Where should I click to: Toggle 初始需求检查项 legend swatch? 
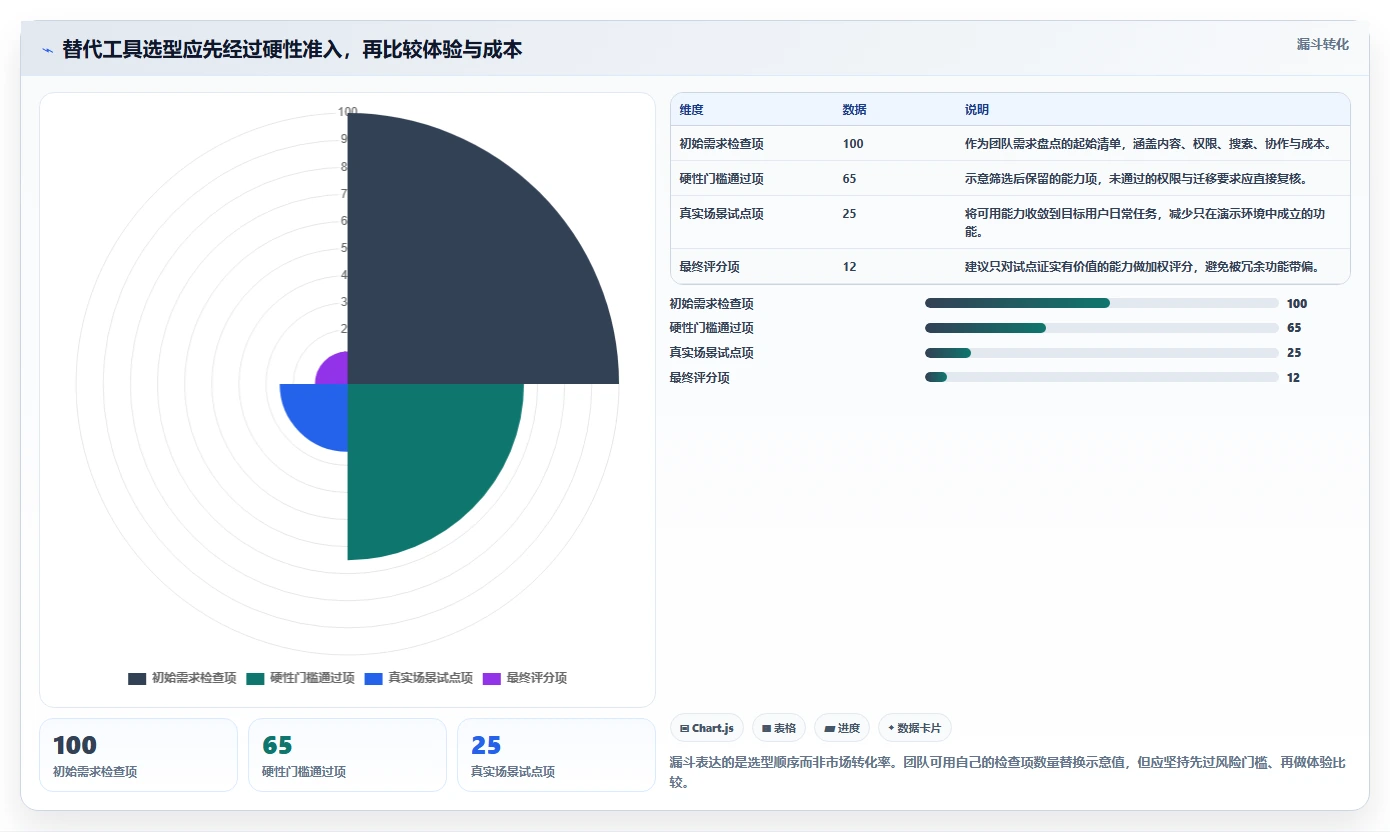(137, 678)
